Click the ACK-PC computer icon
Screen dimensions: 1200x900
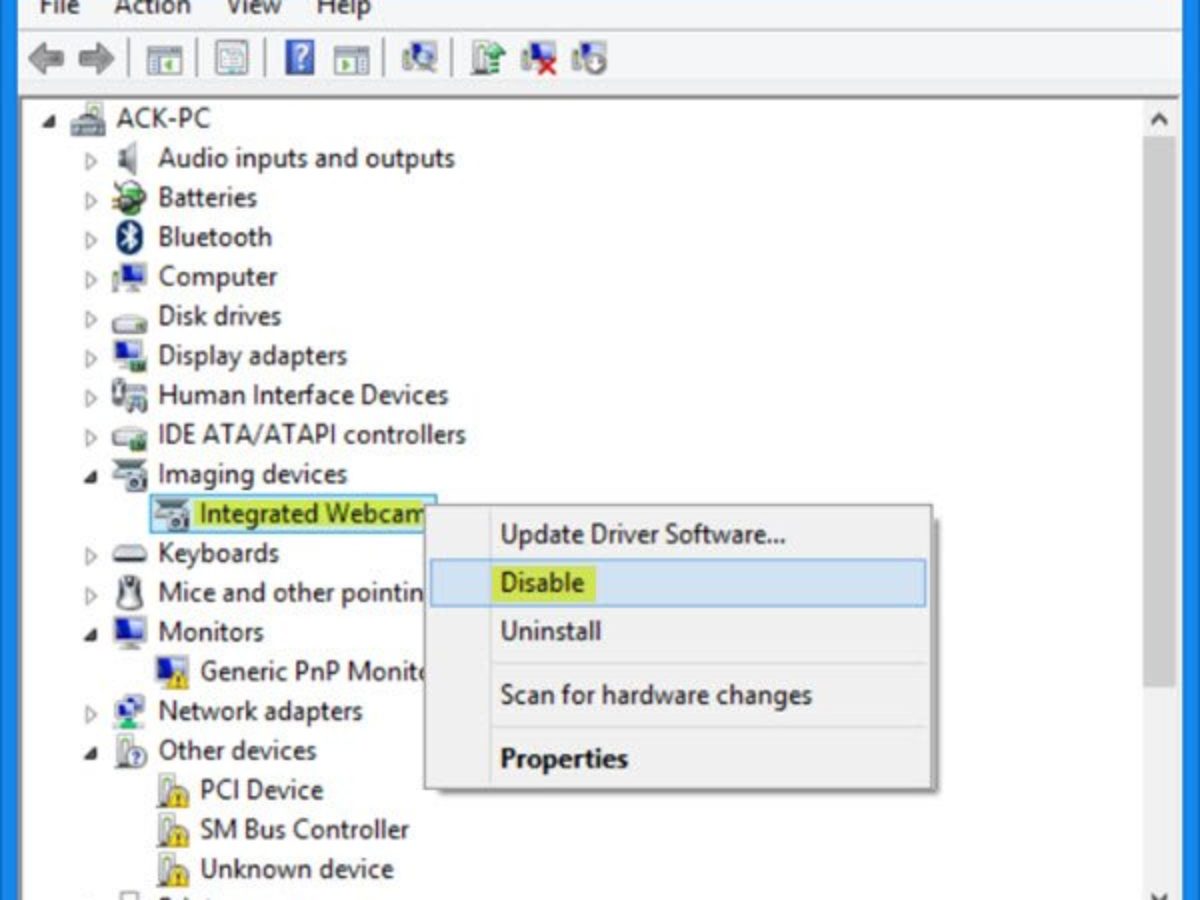click(89, 119)
